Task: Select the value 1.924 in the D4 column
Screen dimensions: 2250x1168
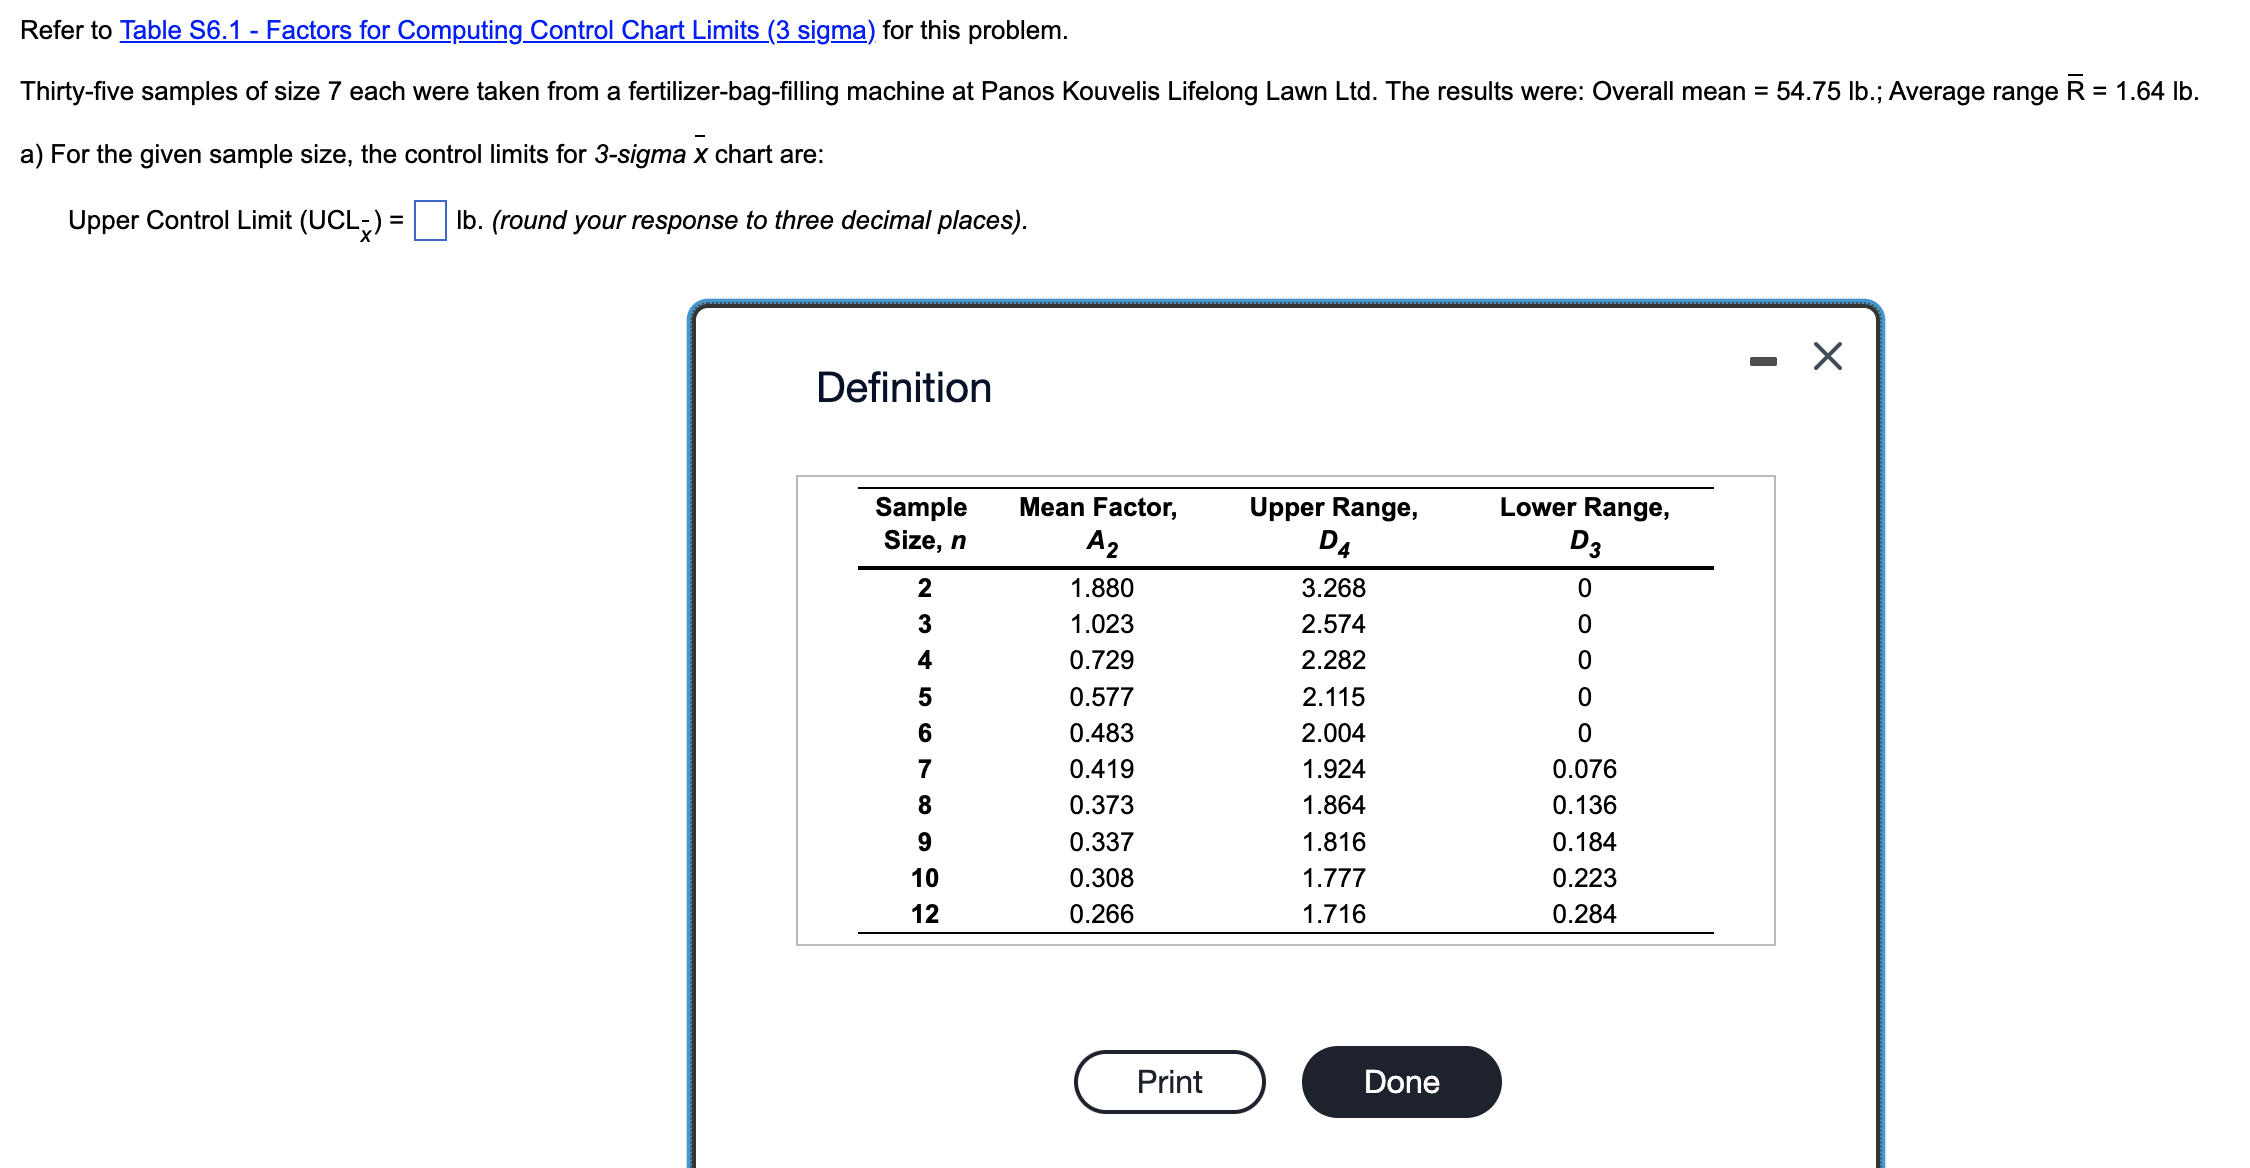Action: click(x=1333, y=768)
